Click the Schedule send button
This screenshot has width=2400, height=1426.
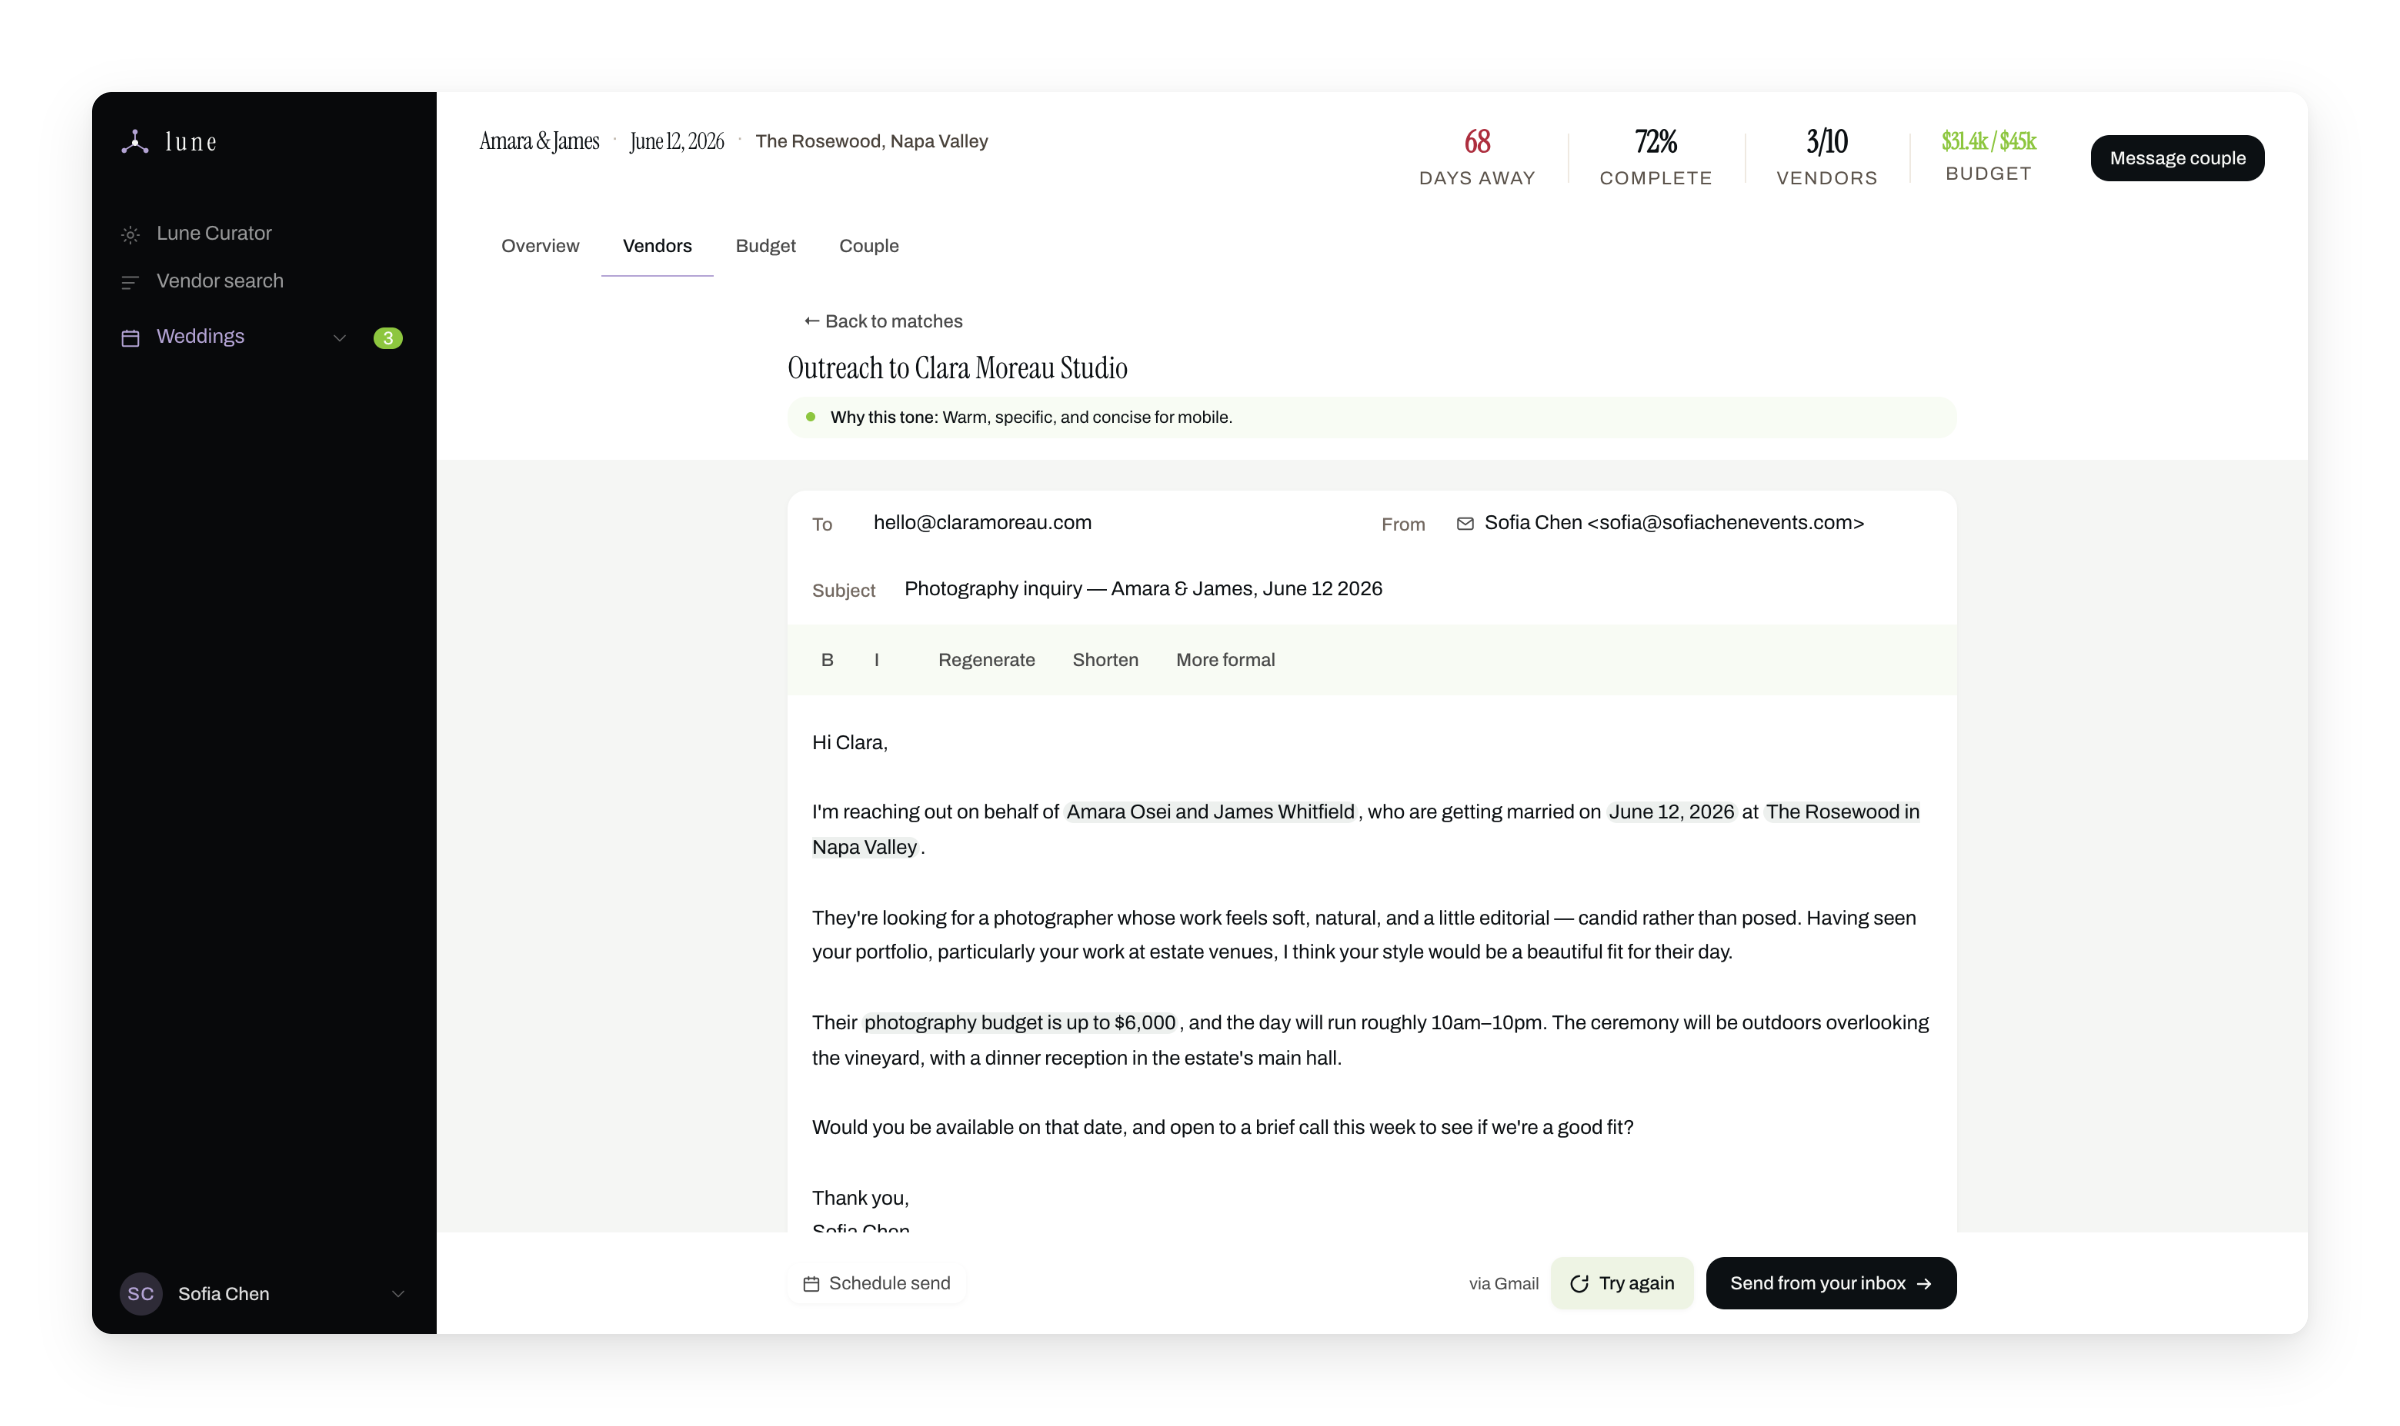pos(877,1283)
